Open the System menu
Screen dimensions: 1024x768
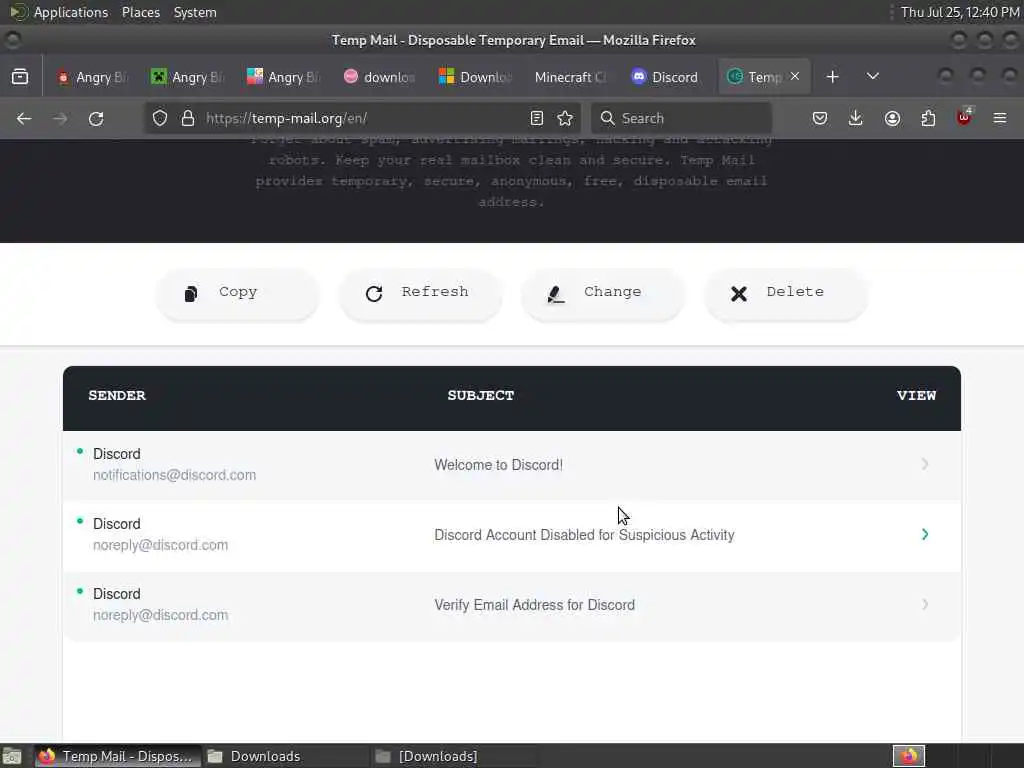(x=195, y=12)
